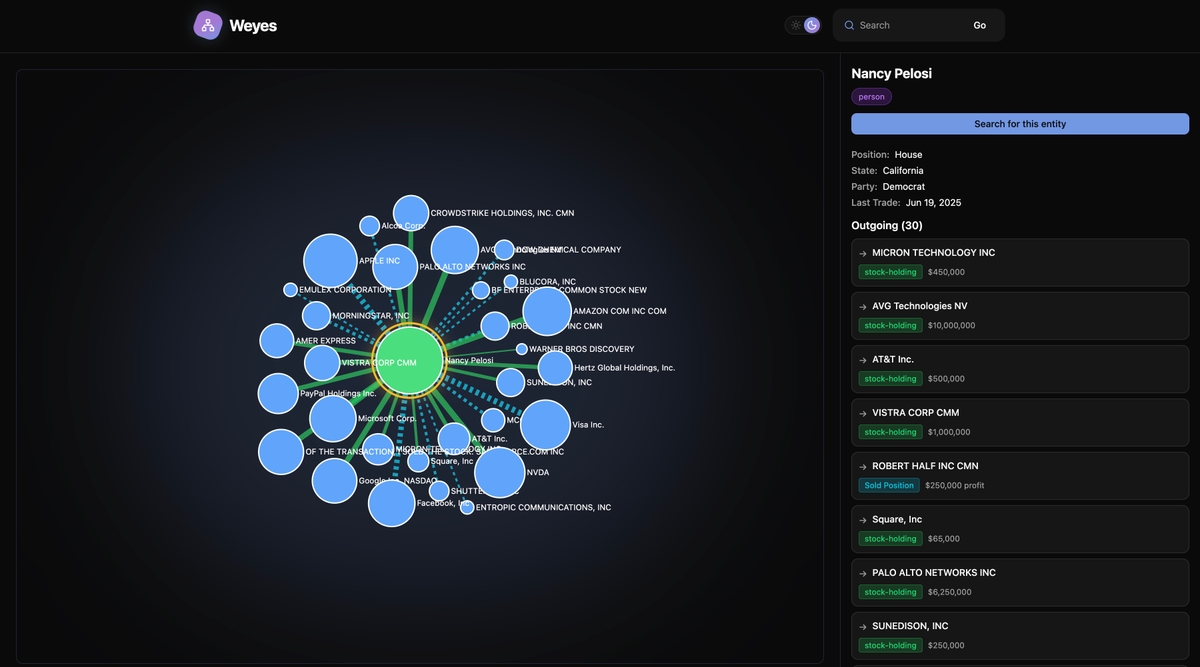1200x667 pixels.
Task: Click the arrow icon beside VISTRA CORP CMM
Action: click(x=862, y=413)
